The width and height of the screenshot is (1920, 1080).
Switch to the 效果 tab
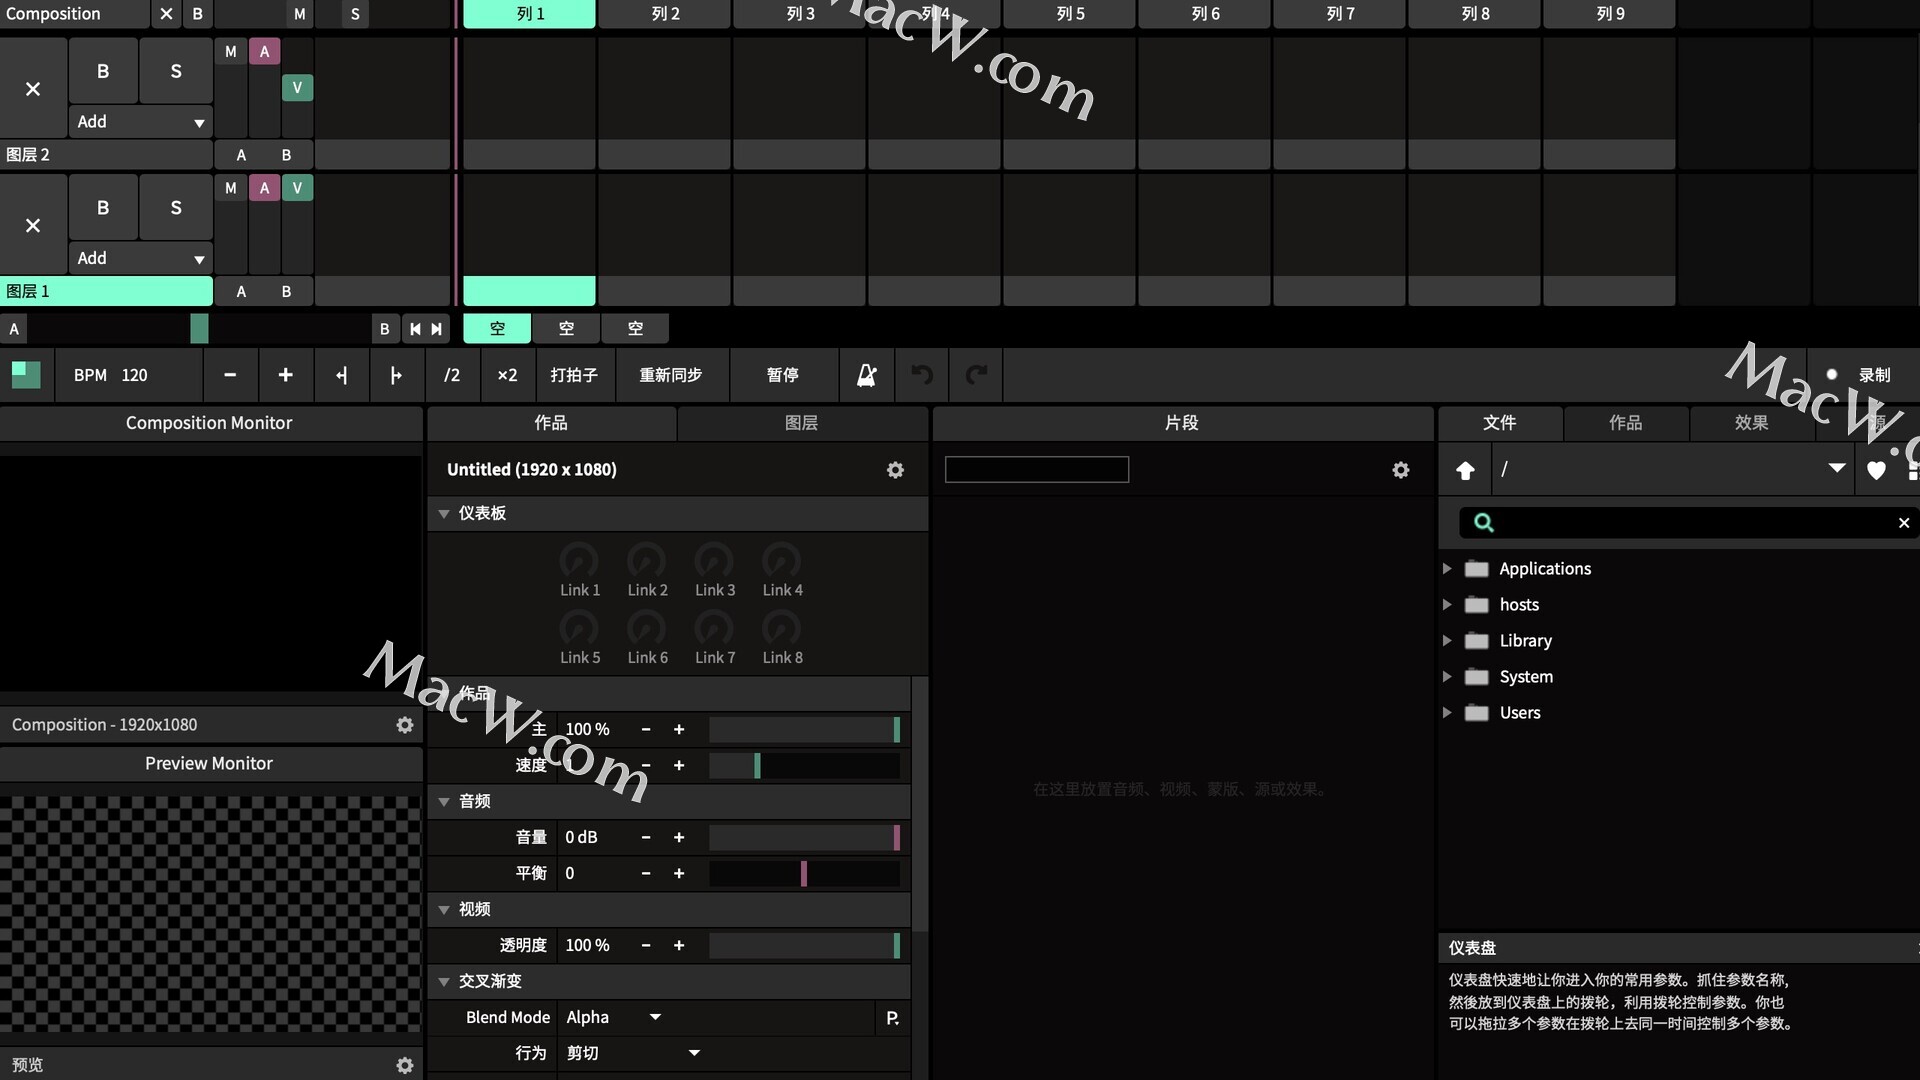pyautogui.click(x=1750, y=423)
